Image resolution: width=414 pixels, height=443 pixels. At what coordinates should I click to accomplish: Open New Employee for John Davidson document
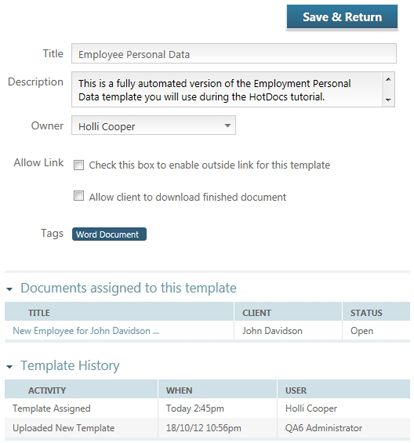click(86, 331)
